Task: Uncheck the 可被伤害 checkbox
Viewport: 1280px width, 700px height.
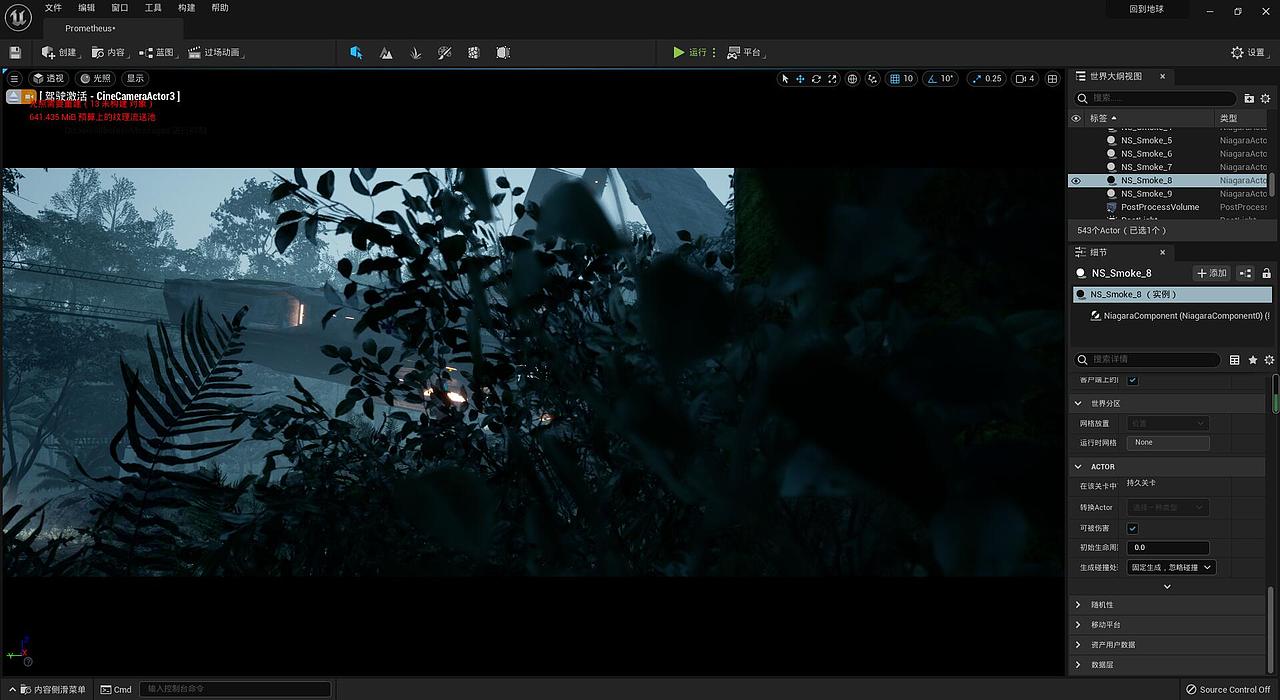Action: pos(1132,528)
